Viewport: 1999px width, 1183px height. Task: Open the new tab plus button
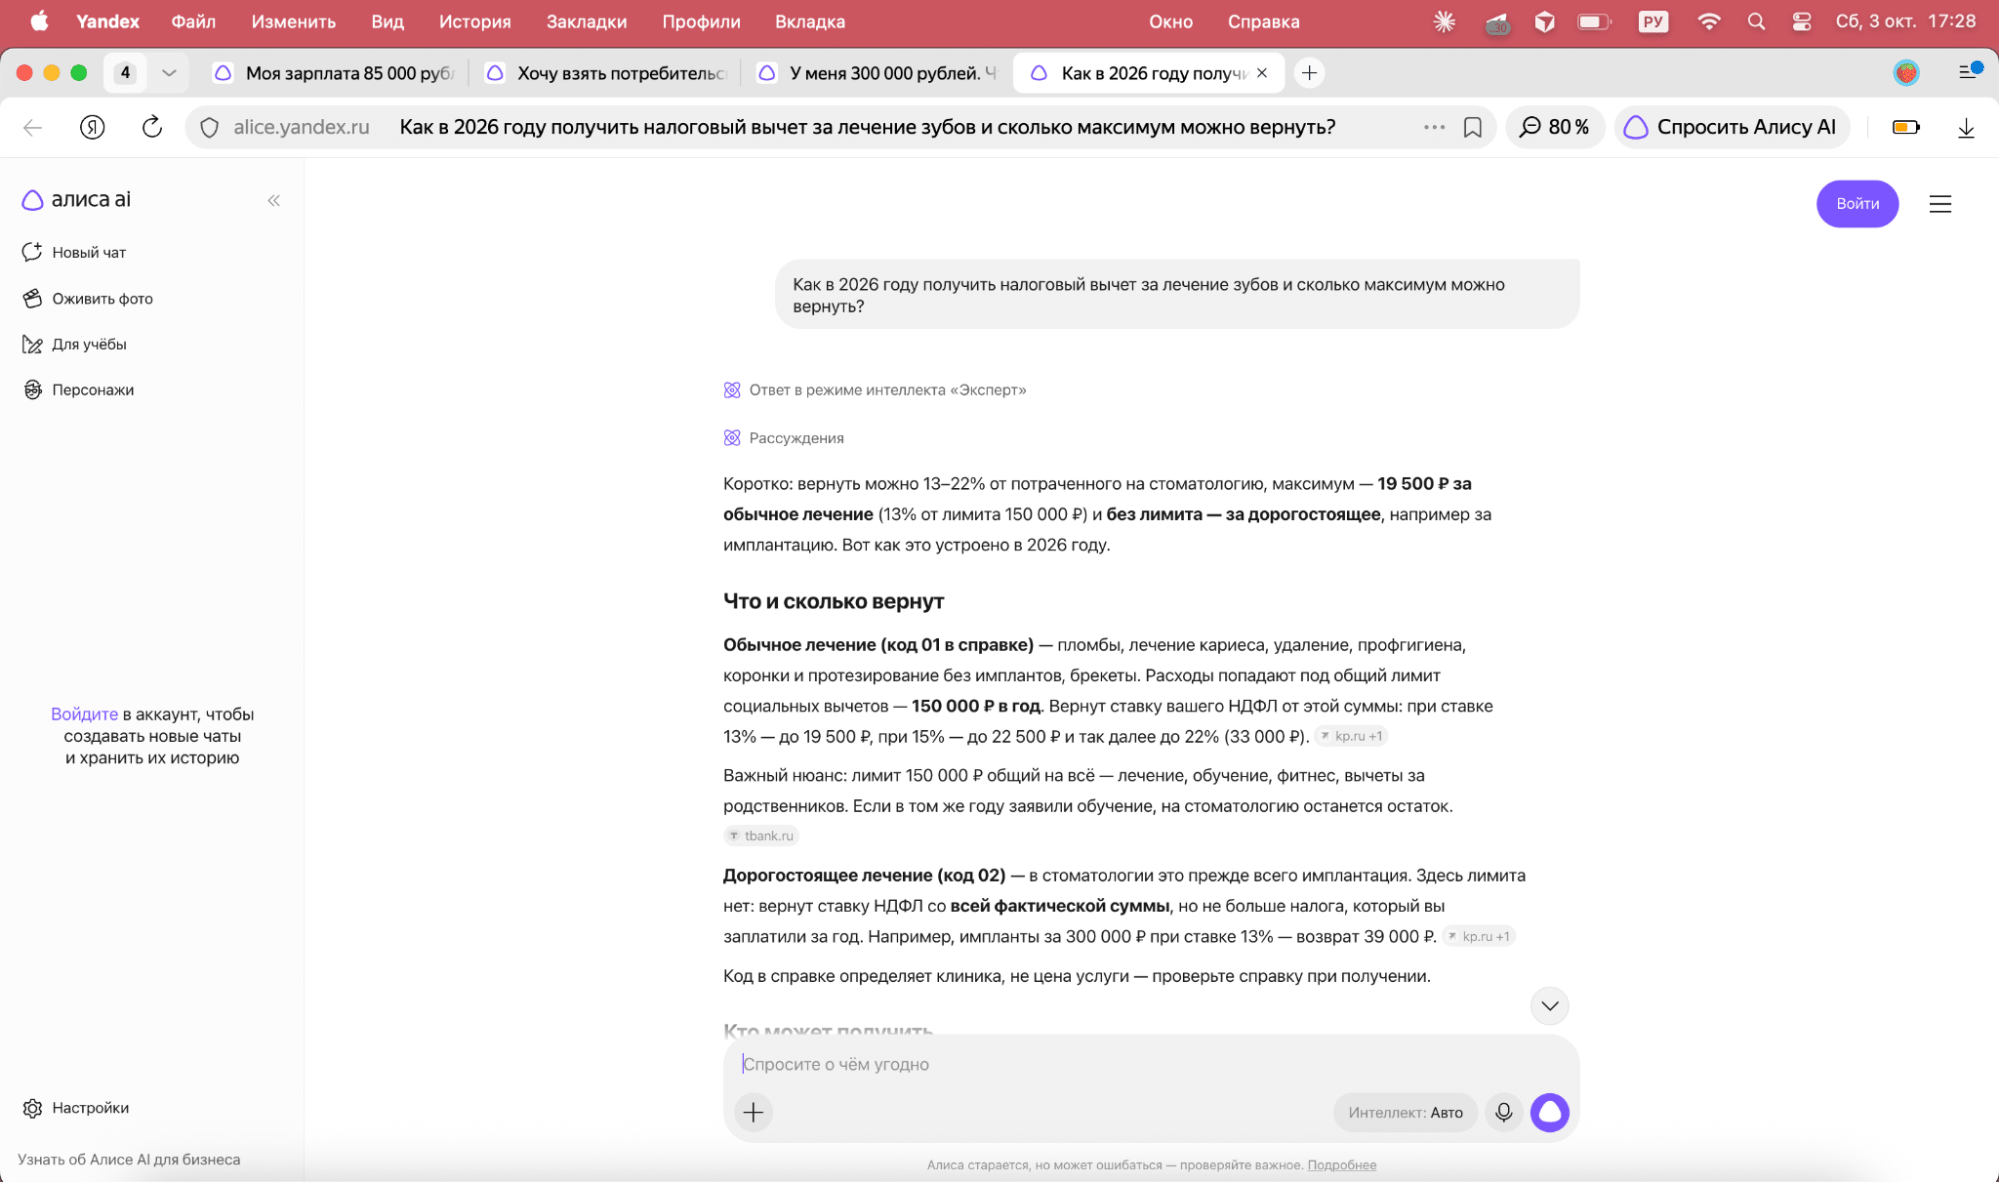(1309, 73)
